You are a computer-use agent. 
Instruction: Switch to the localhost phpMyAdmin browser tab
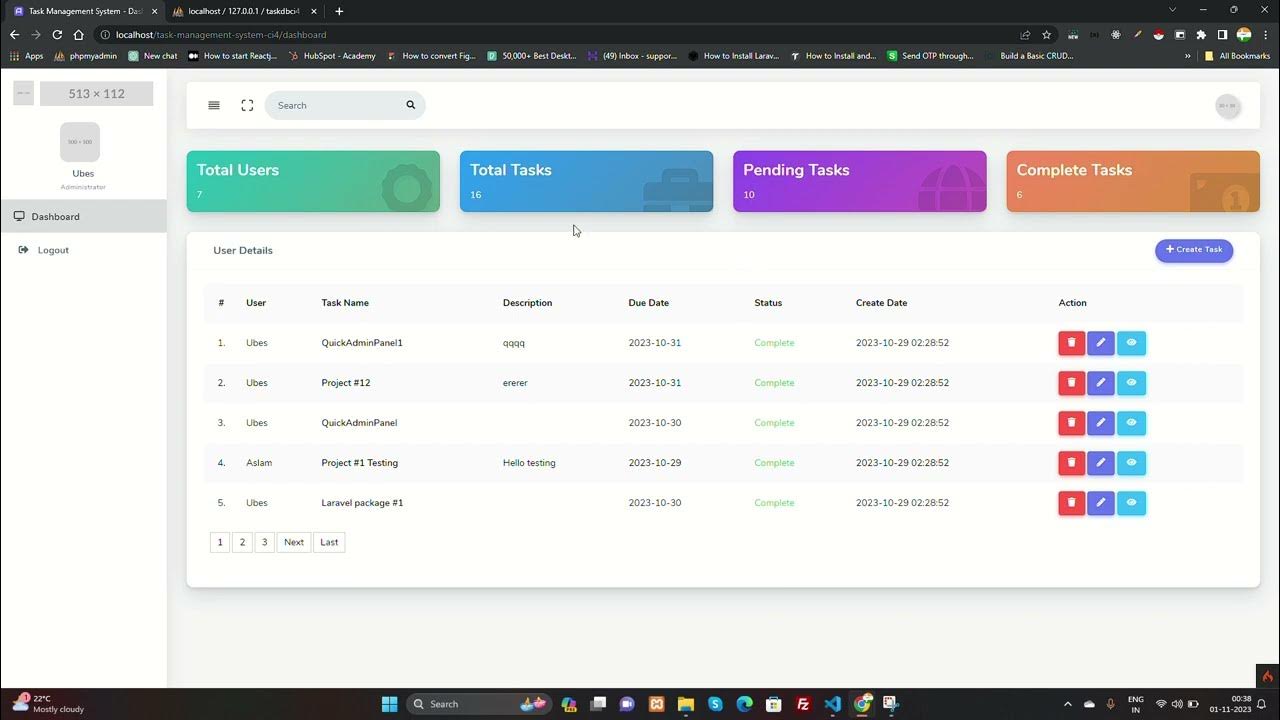(x=243, y=11)
